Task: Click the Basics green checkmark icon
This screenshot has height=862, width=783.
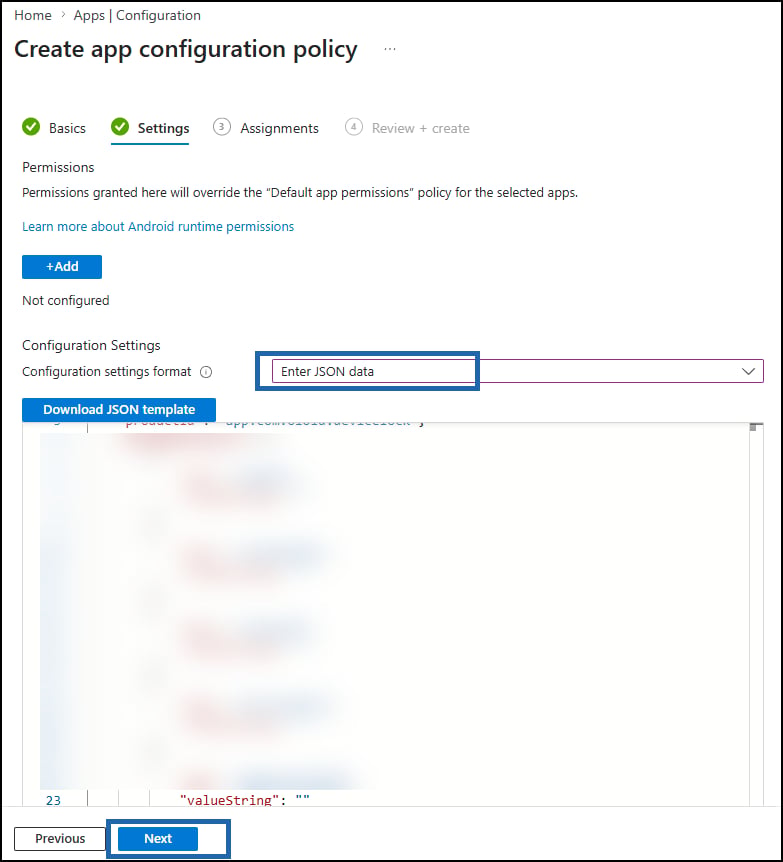Action: 31,127
